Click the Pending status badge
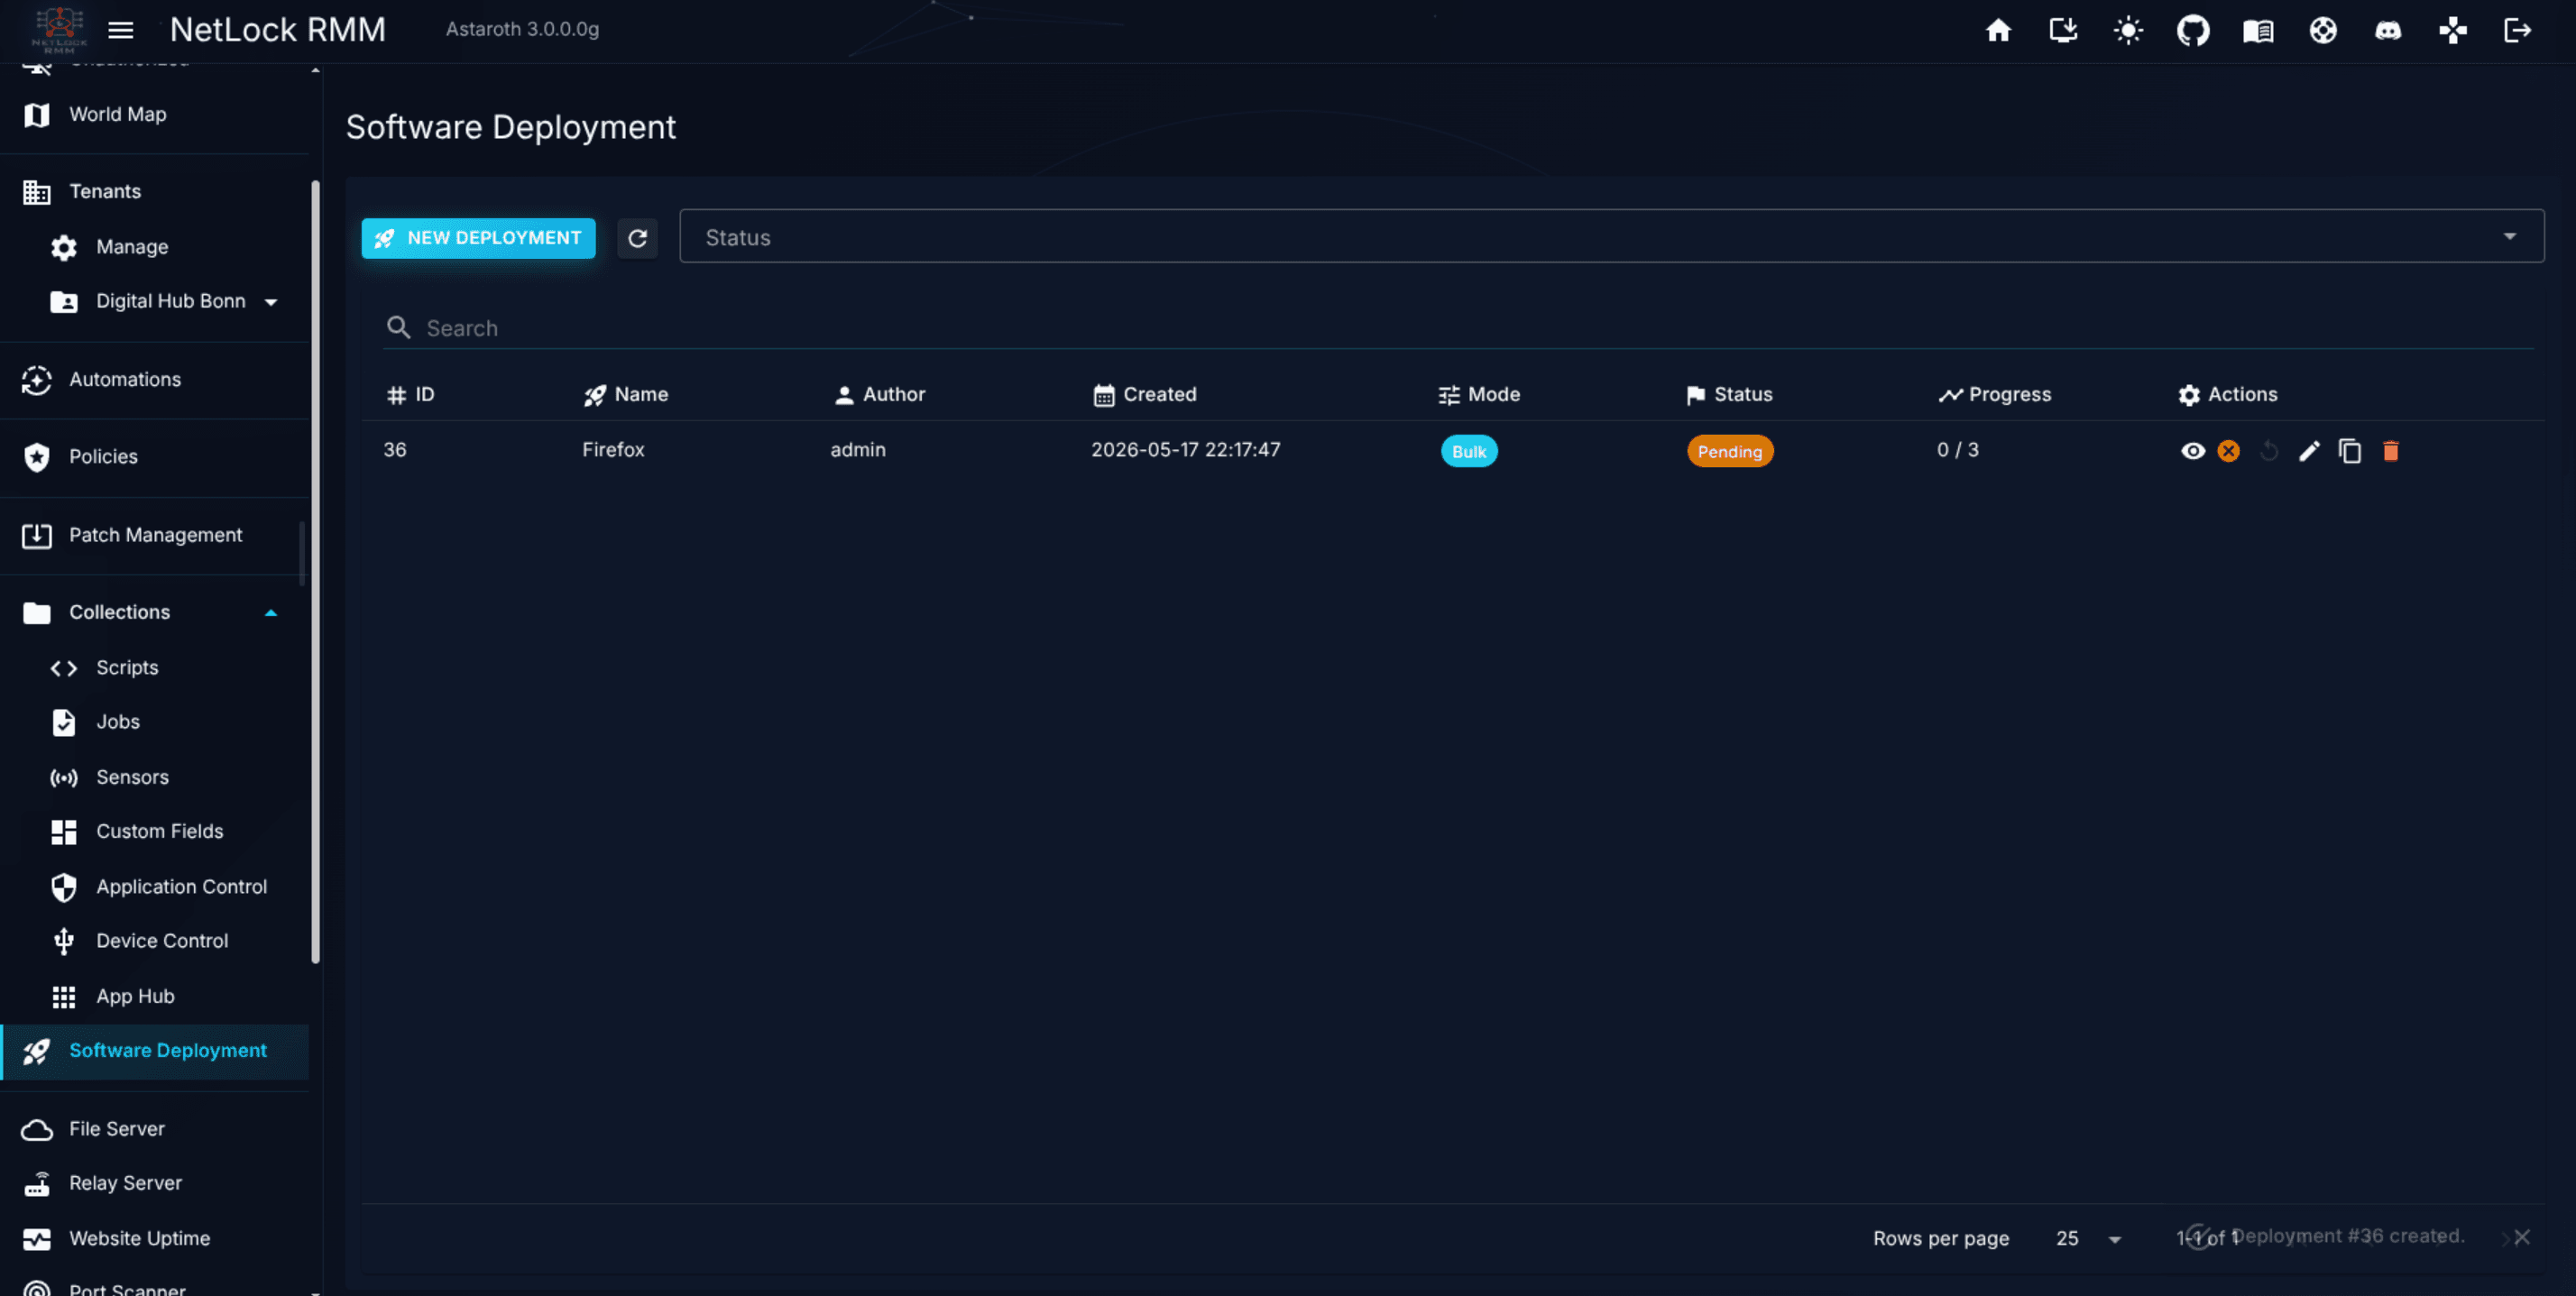 pos(1730,451)
